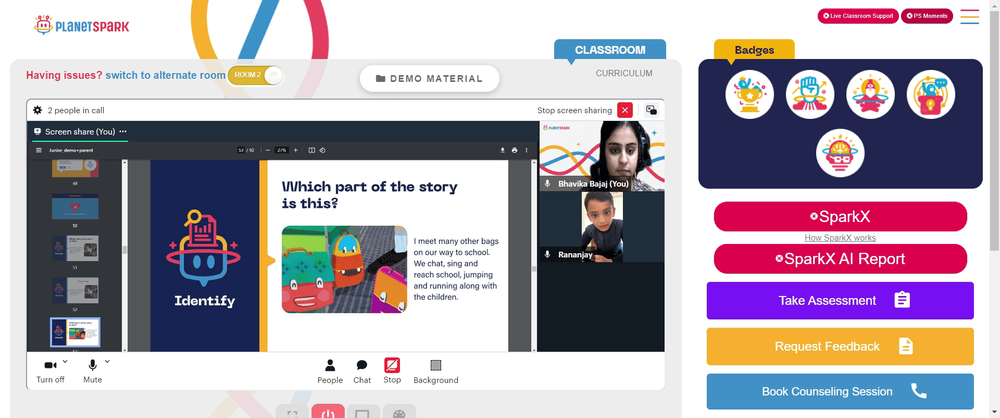Expand camera options chevron

pos(65,361)
